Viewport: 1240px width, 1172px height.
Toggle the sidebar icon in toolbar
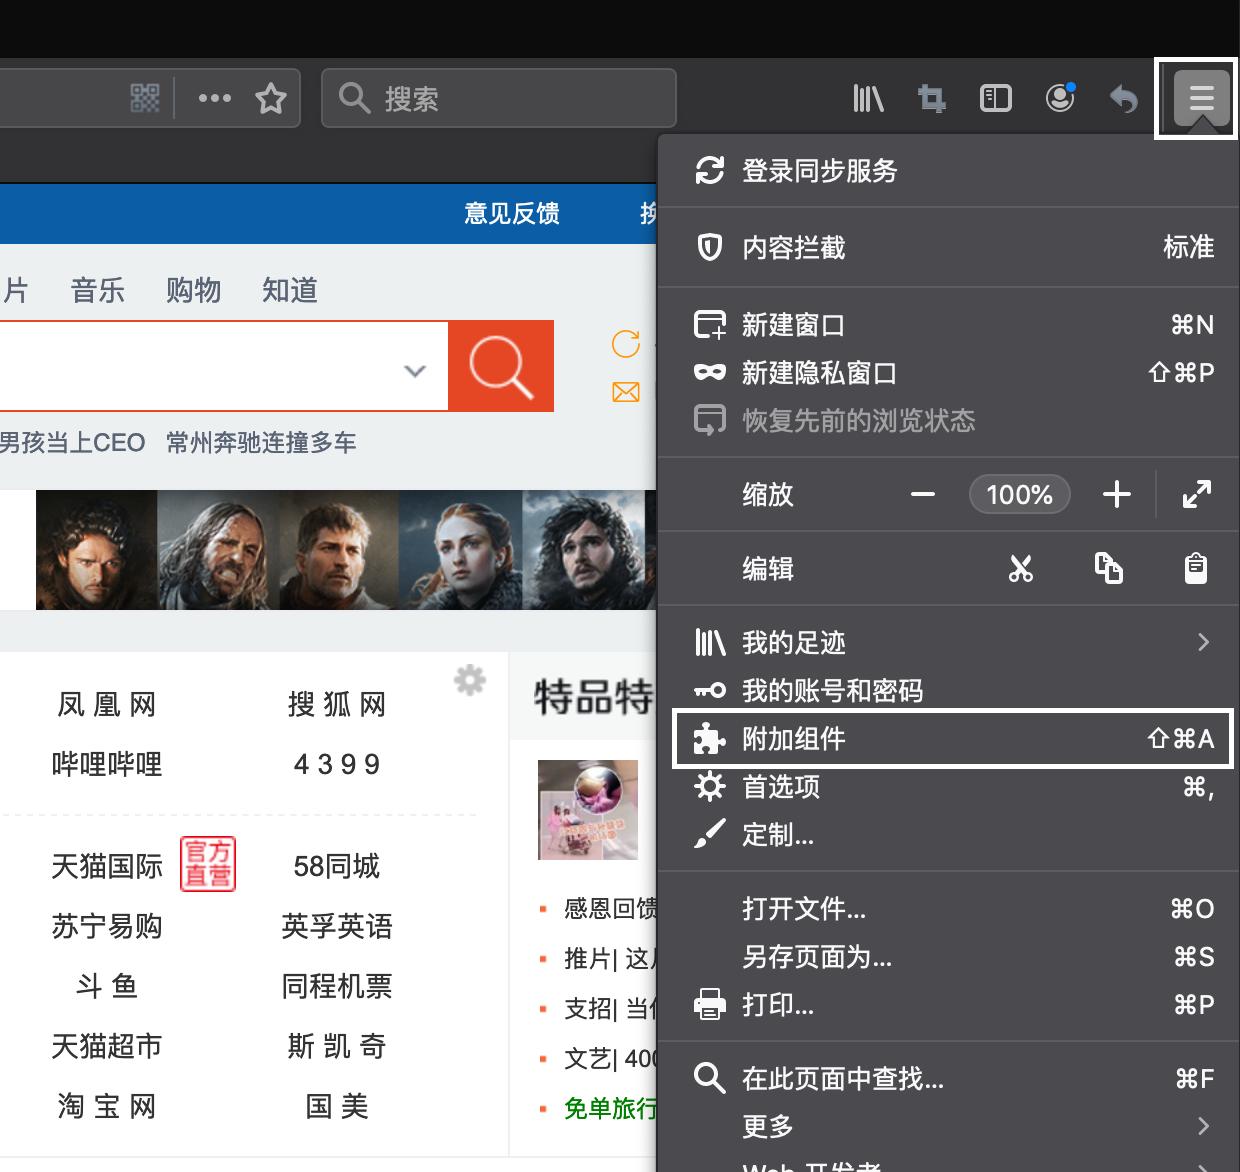995,98
